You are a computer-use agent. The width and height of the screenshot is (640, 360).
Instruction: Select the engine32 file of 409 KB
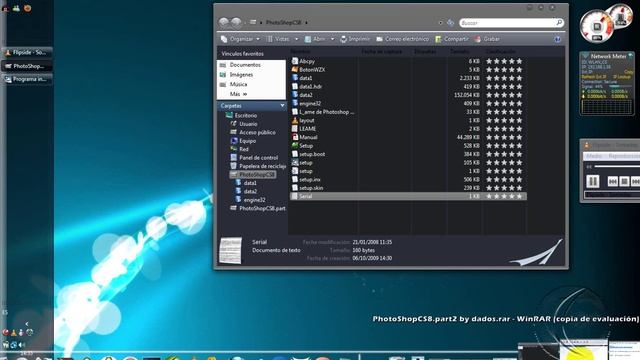click(306, 104)
